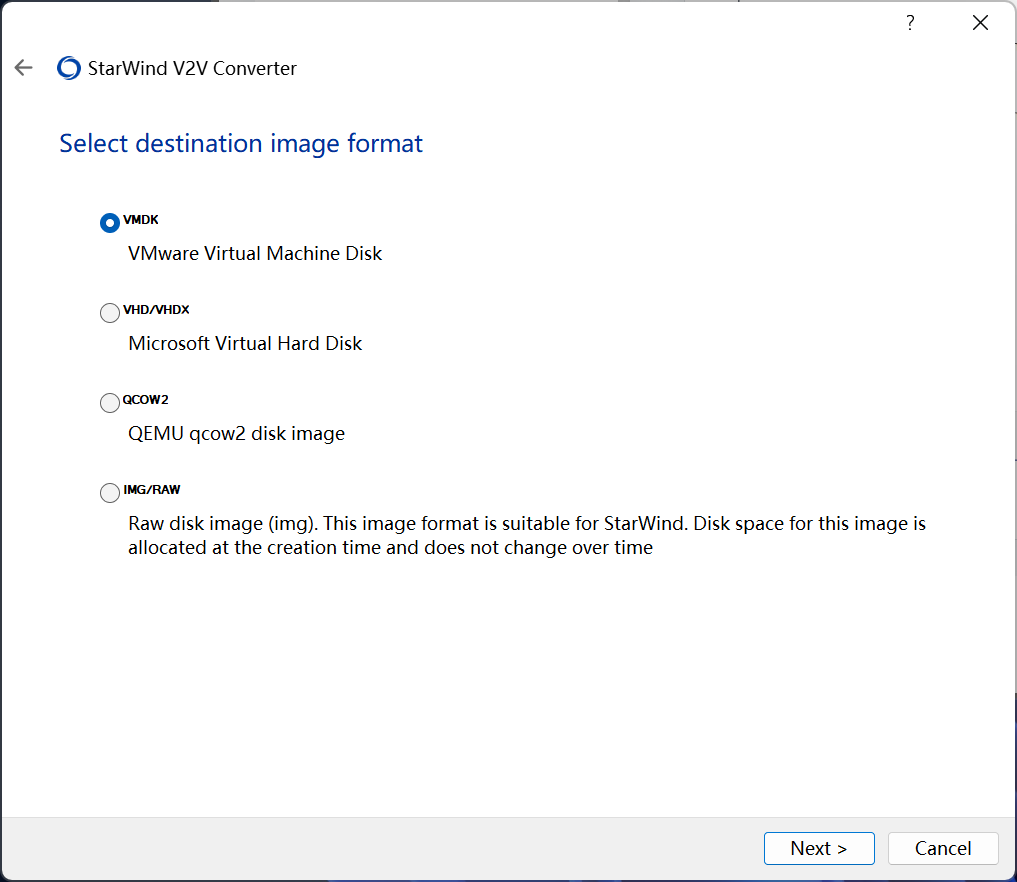Go back using the left arrow
Image resolution: width=1017 pixels, height=882 pixels.
coord(24,68)
